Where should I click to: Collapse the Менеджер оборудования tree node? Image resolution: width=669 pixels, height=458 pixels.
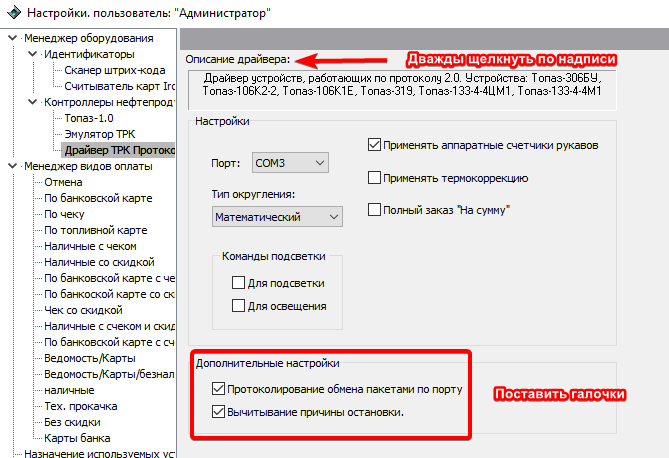(13, 39)
